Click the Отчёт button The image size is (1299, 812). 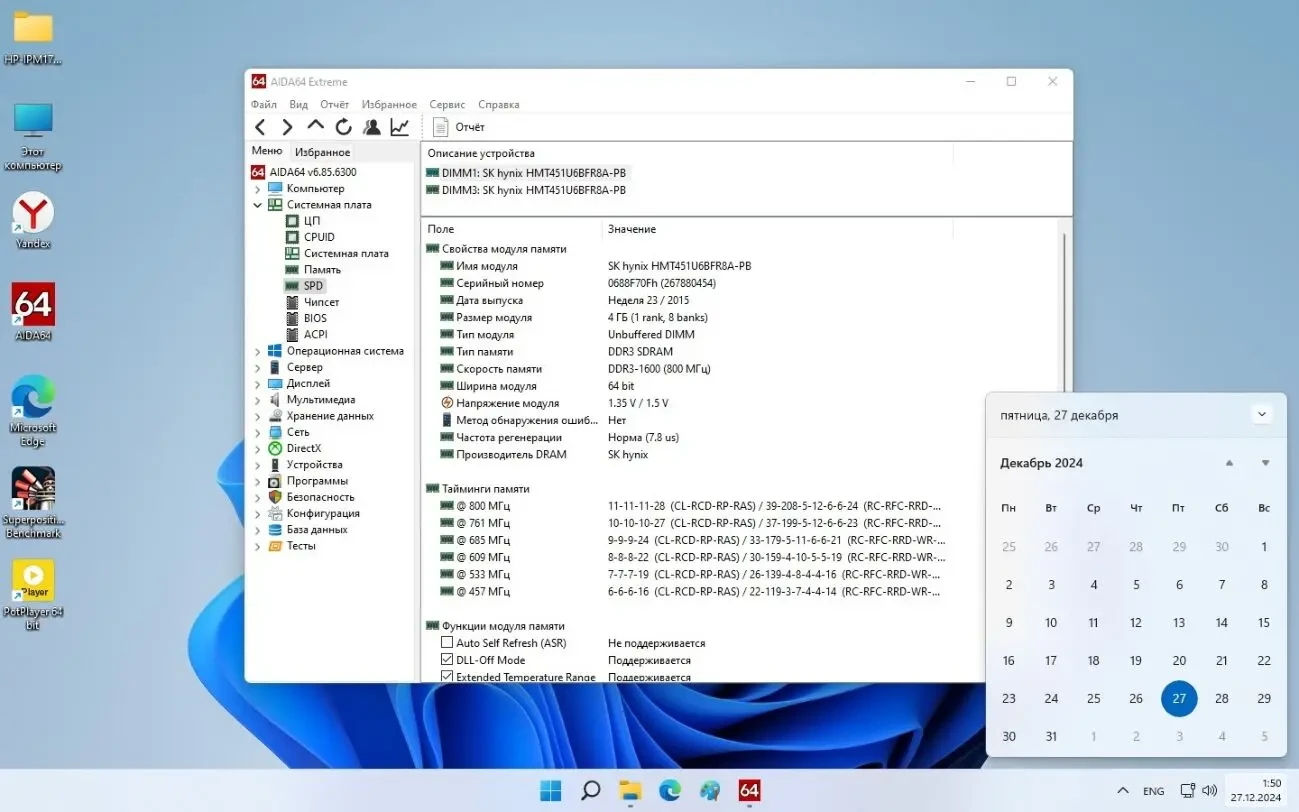(x=458, y=126)
